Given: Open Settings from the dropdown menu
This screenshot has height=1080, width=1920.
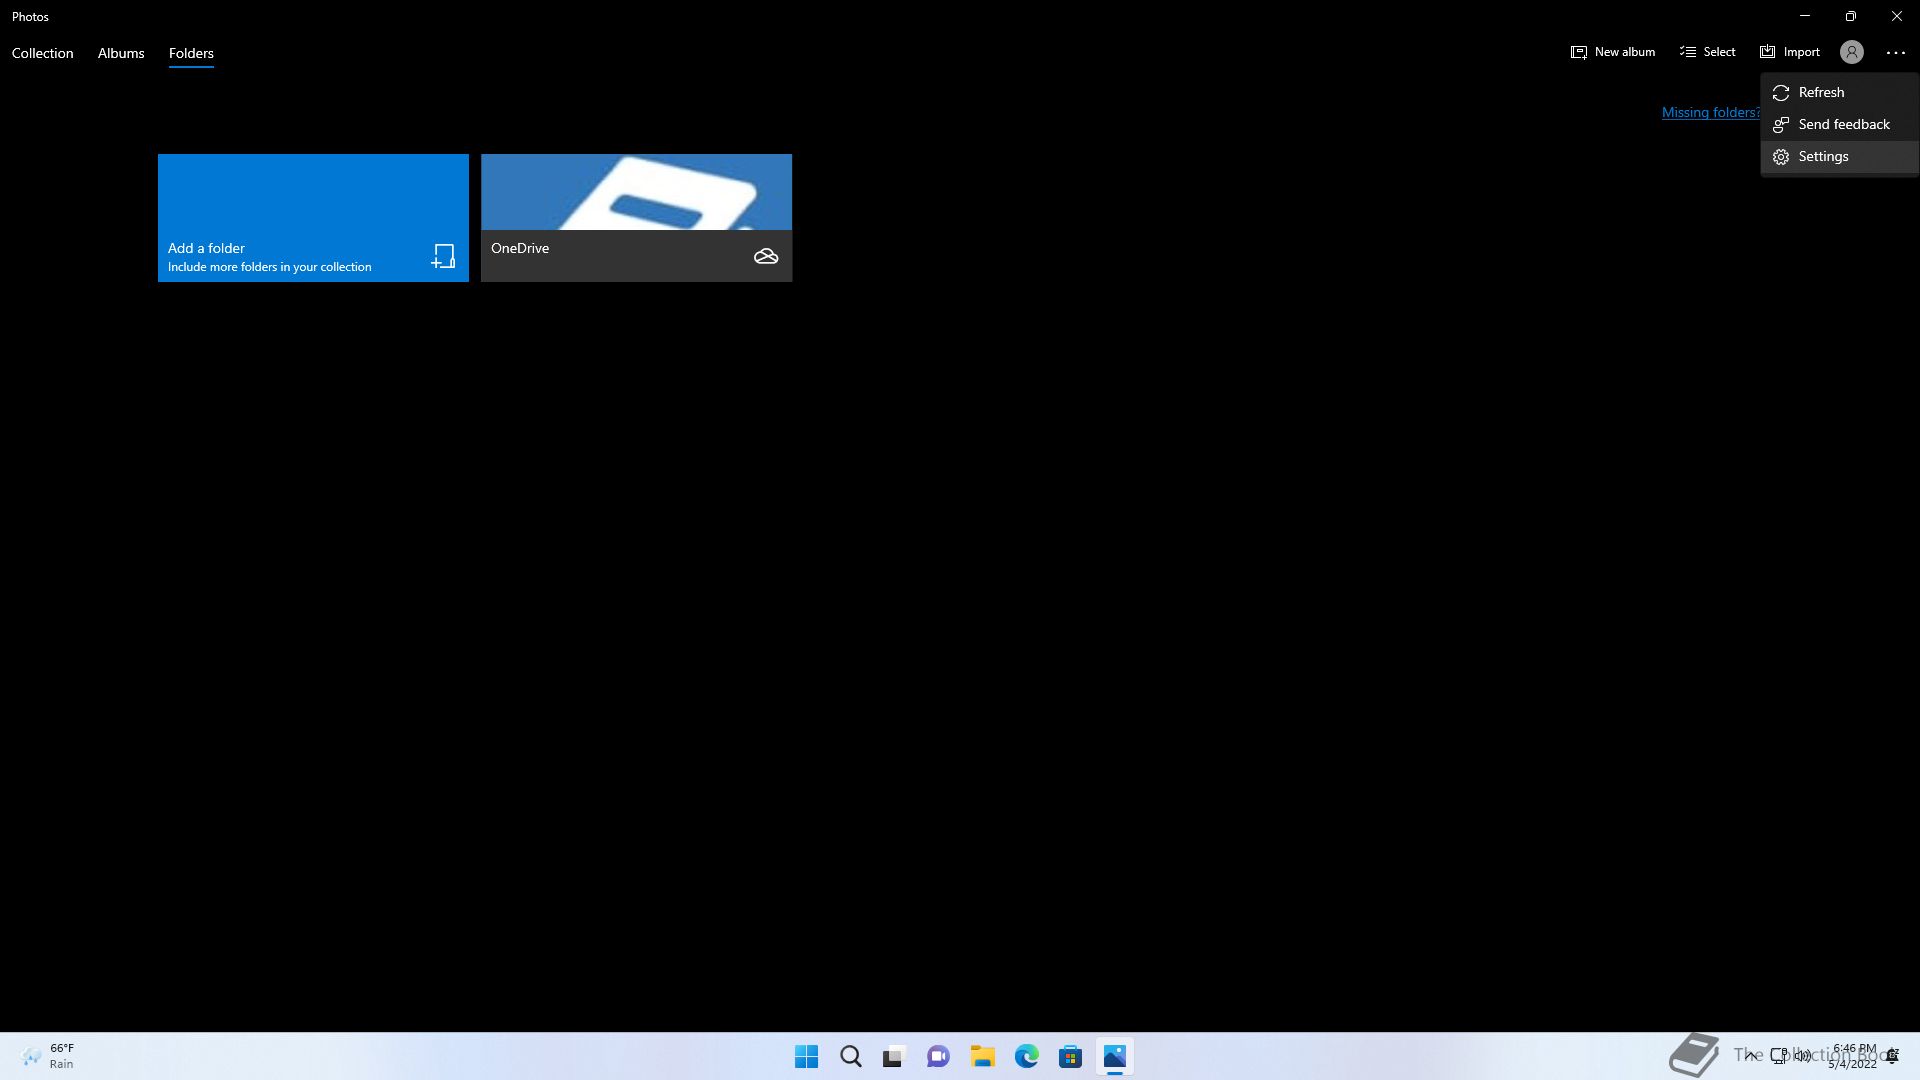Looking at the screenshot, I should click(1823, 156).
